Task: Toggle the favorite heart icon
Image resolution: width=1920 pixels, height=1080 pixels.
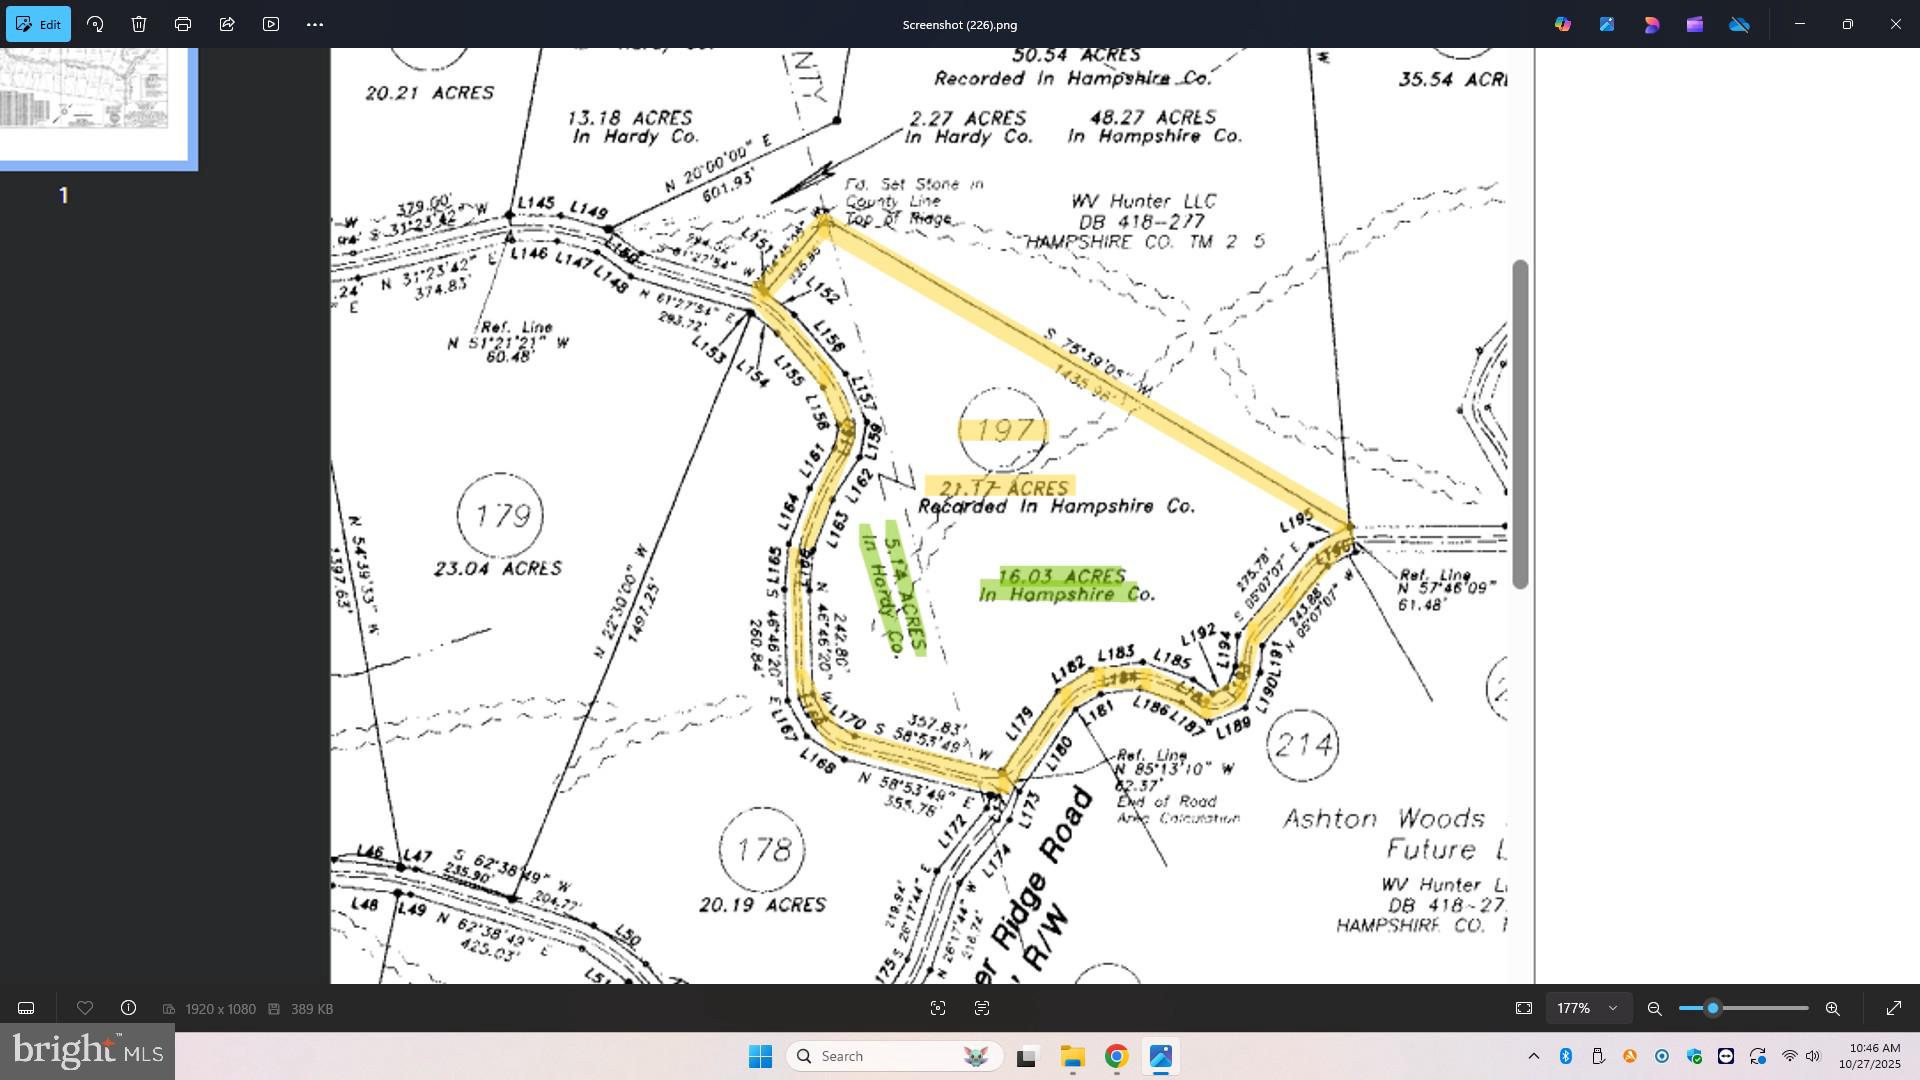Action: pos(85,1009)
